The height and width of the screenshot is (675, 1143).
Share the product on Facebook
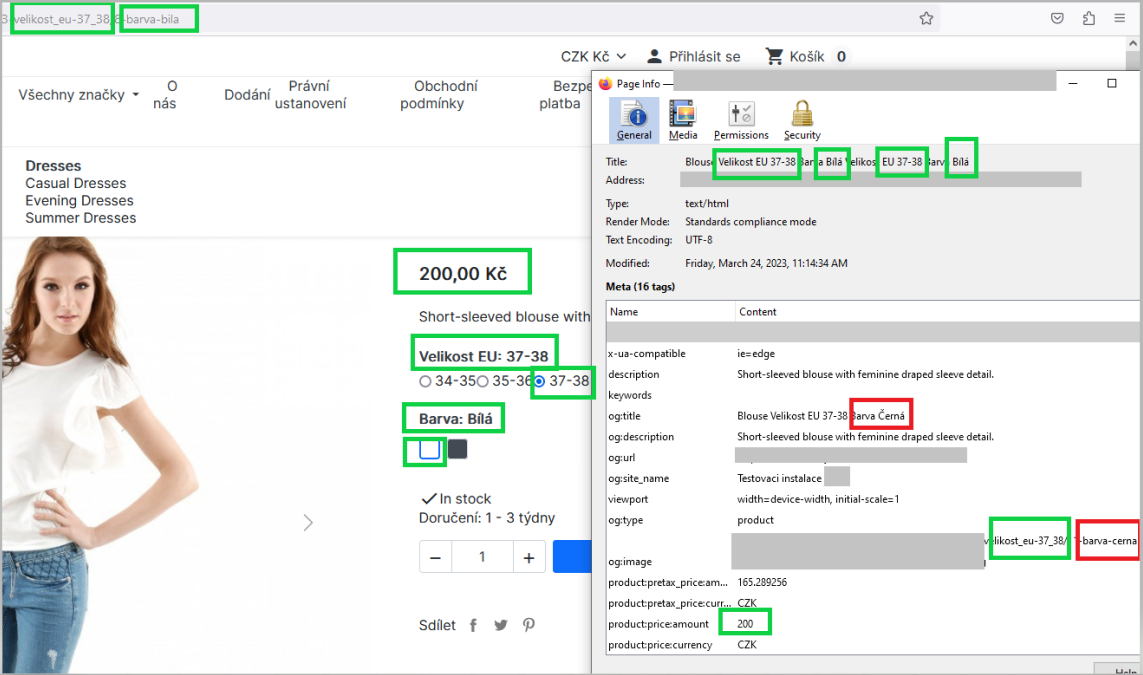click(x=473, y=624)
